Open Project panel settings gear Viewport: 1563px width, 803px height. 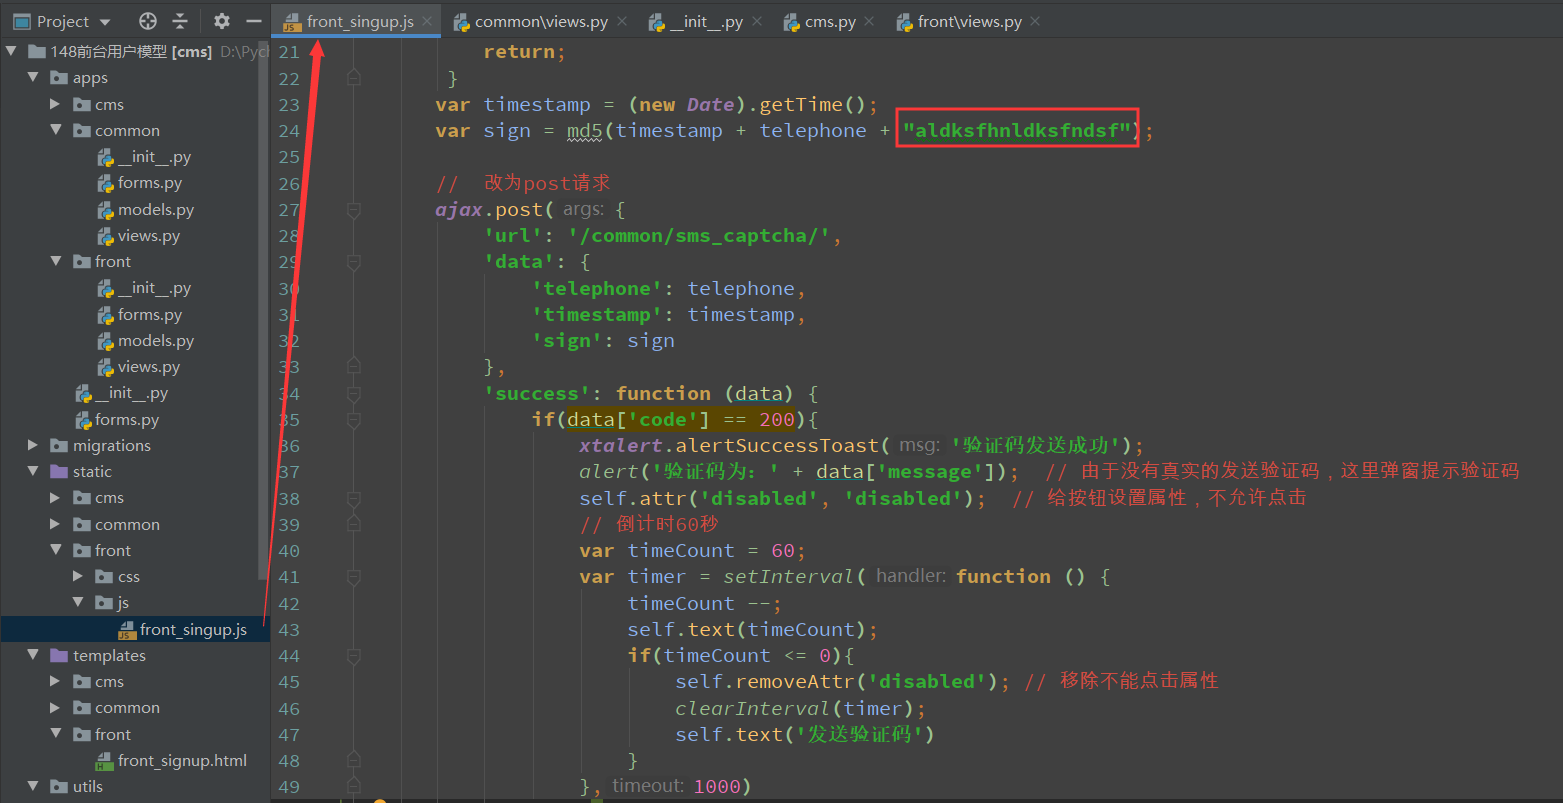[x=222, y=21]
